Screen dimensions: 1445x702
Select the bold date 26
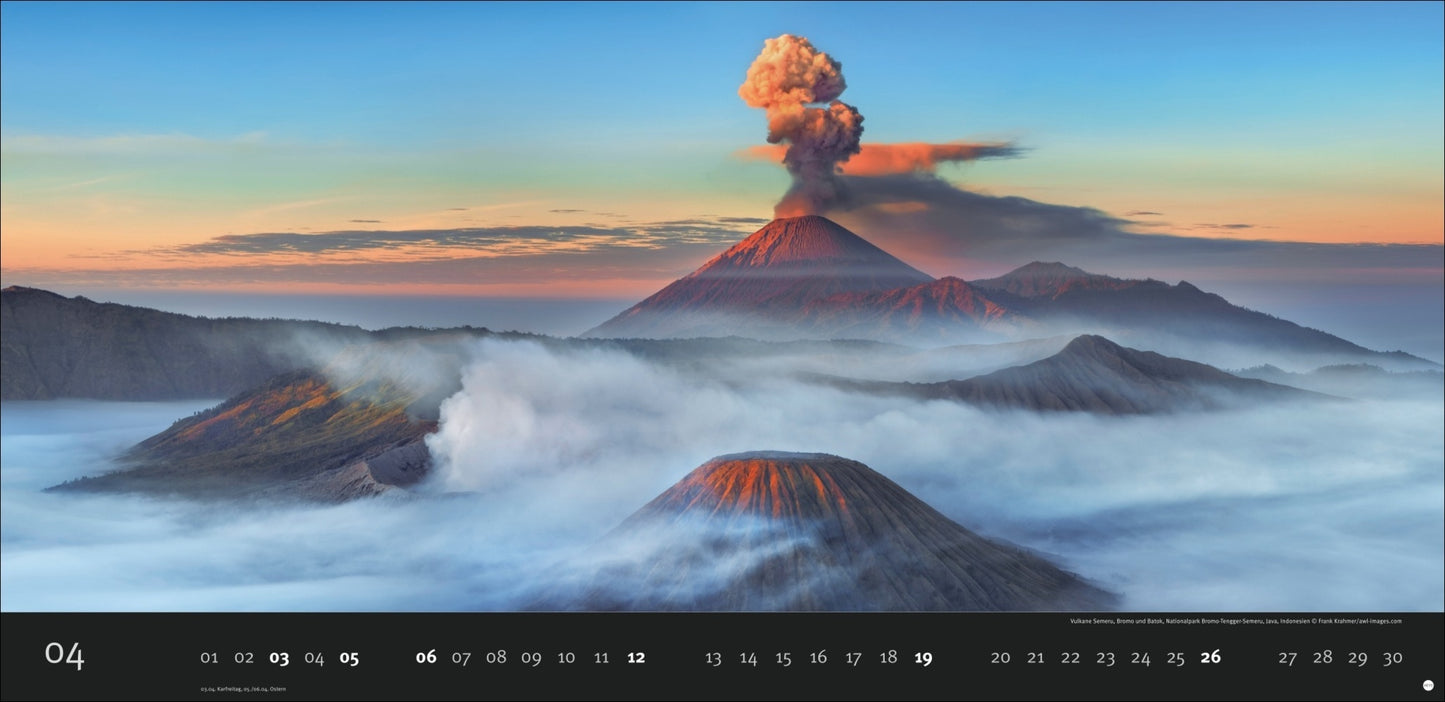[x=1210, y=658]
